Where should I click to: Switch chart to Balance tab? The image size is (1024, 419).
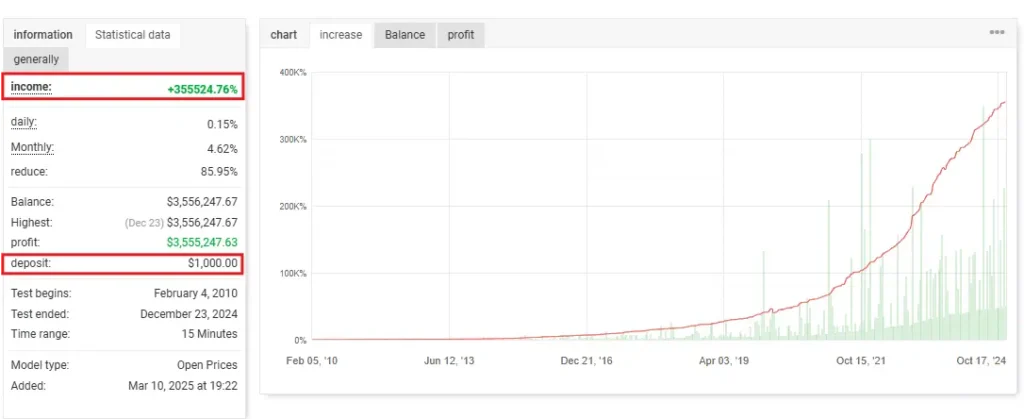coord(405,35)
